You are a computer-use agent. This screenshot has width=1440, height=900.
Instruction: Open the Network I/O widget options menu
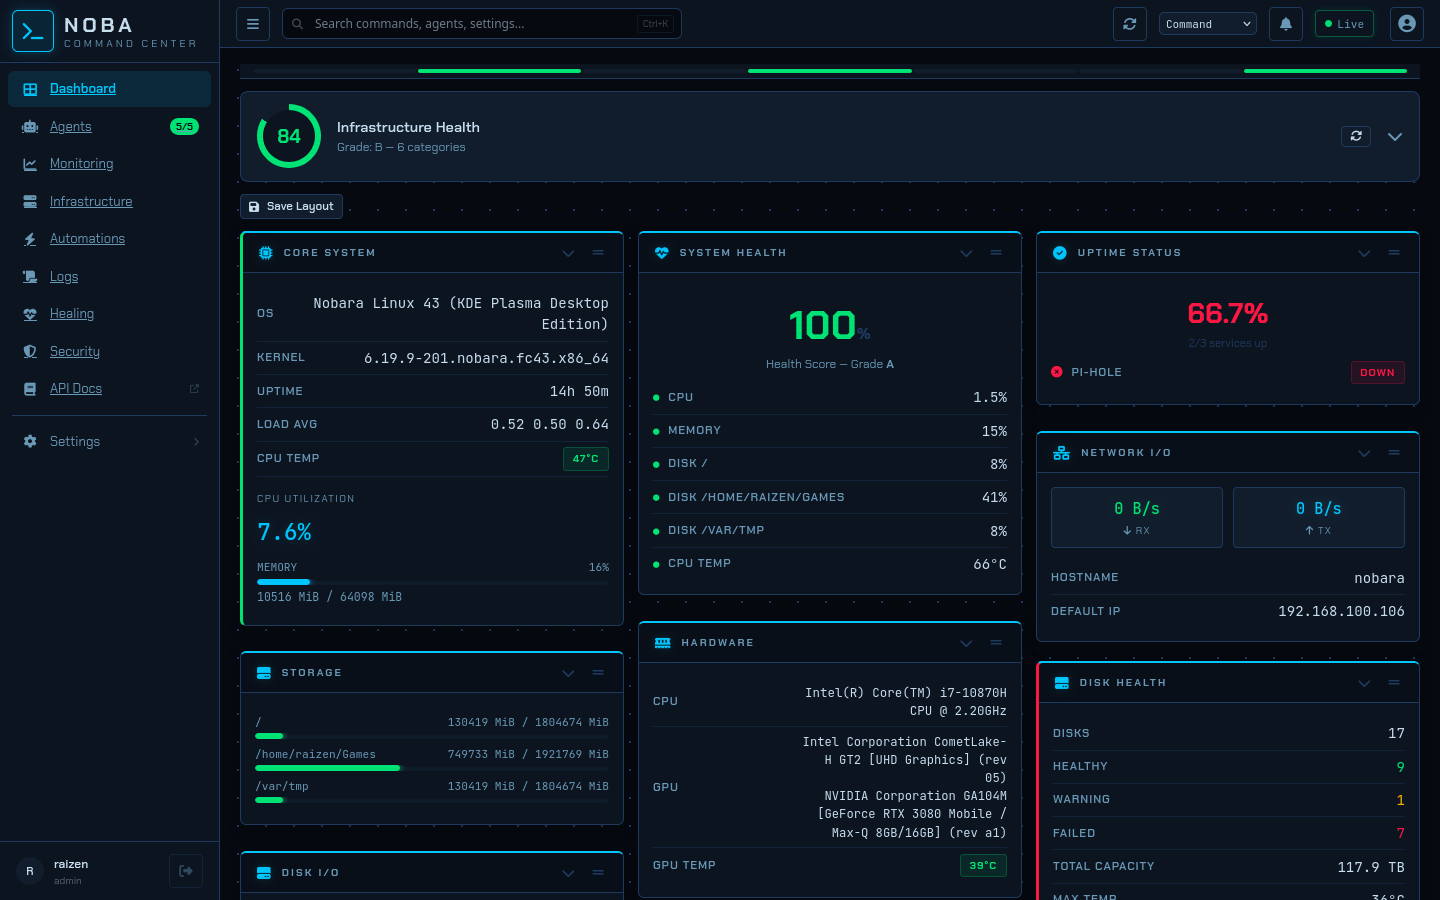click(1394, 452)
